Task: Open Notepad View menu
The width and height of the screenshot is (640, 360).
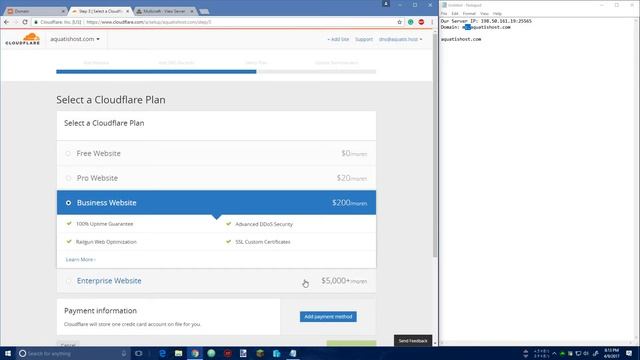Action: pos(484,13)
